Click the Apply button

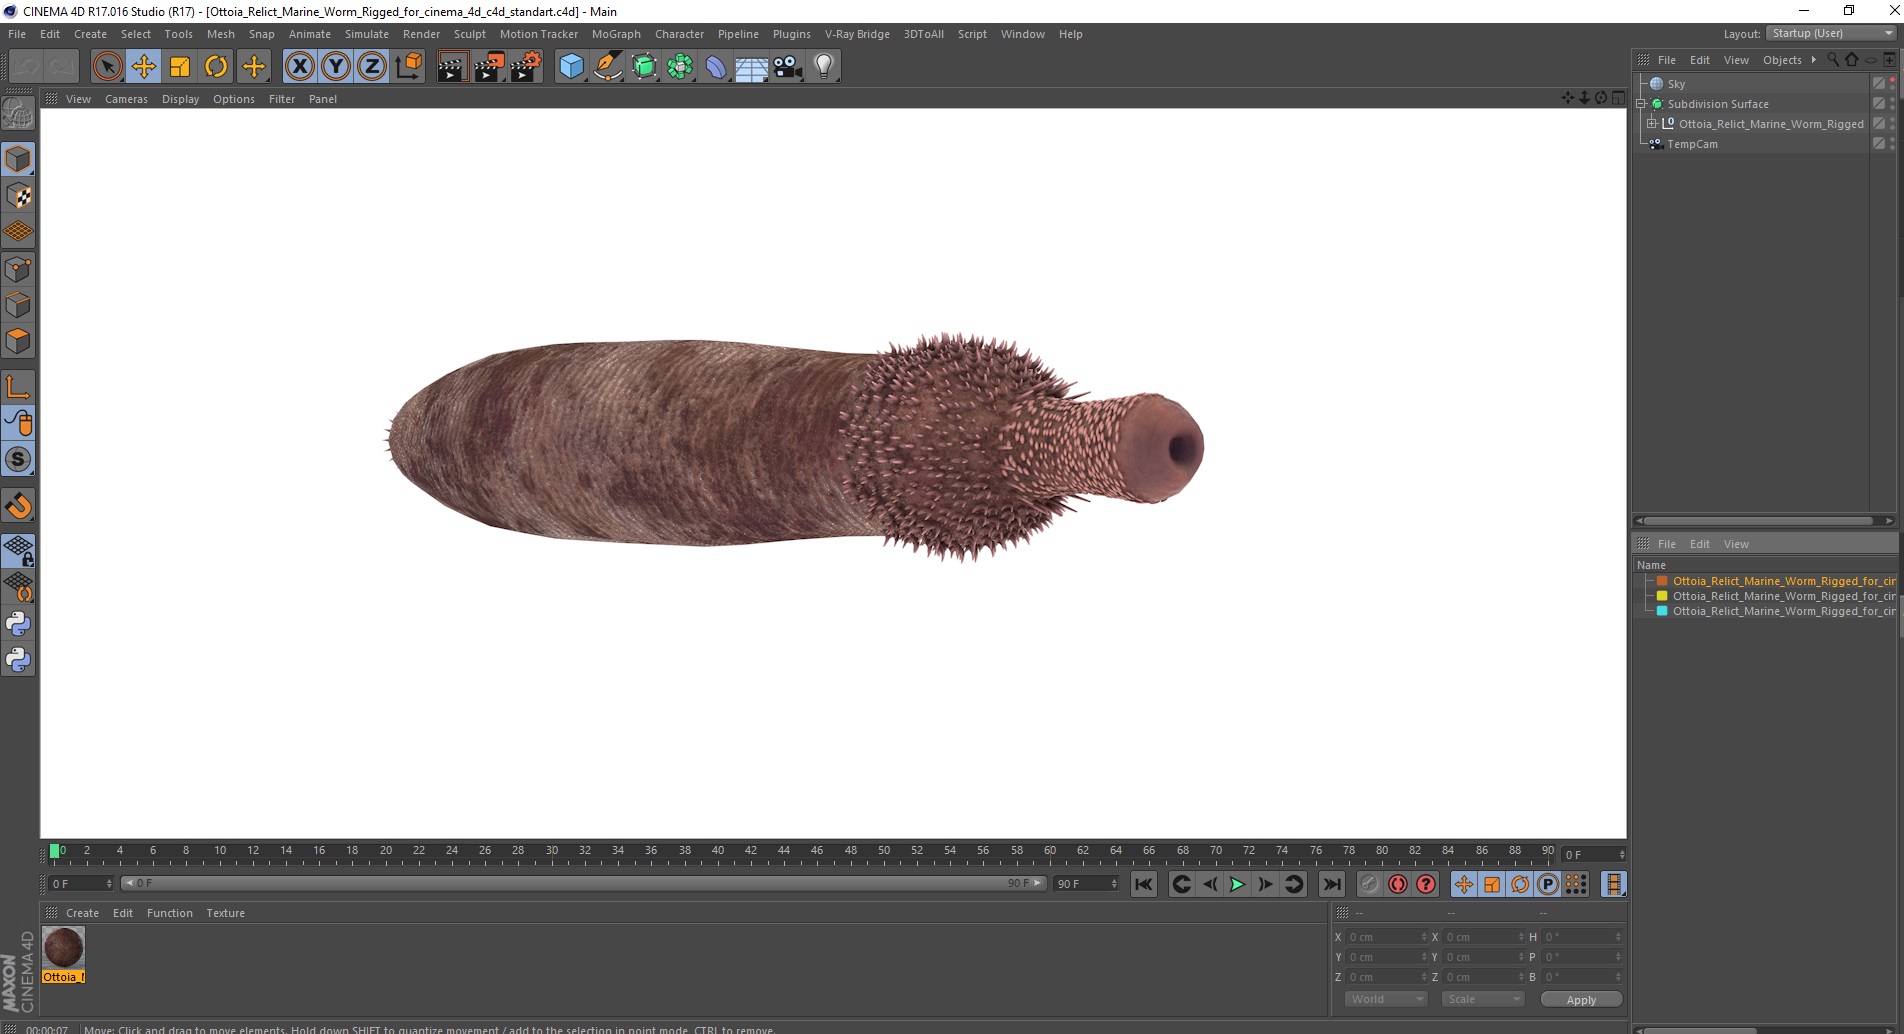(1581, 1000)
